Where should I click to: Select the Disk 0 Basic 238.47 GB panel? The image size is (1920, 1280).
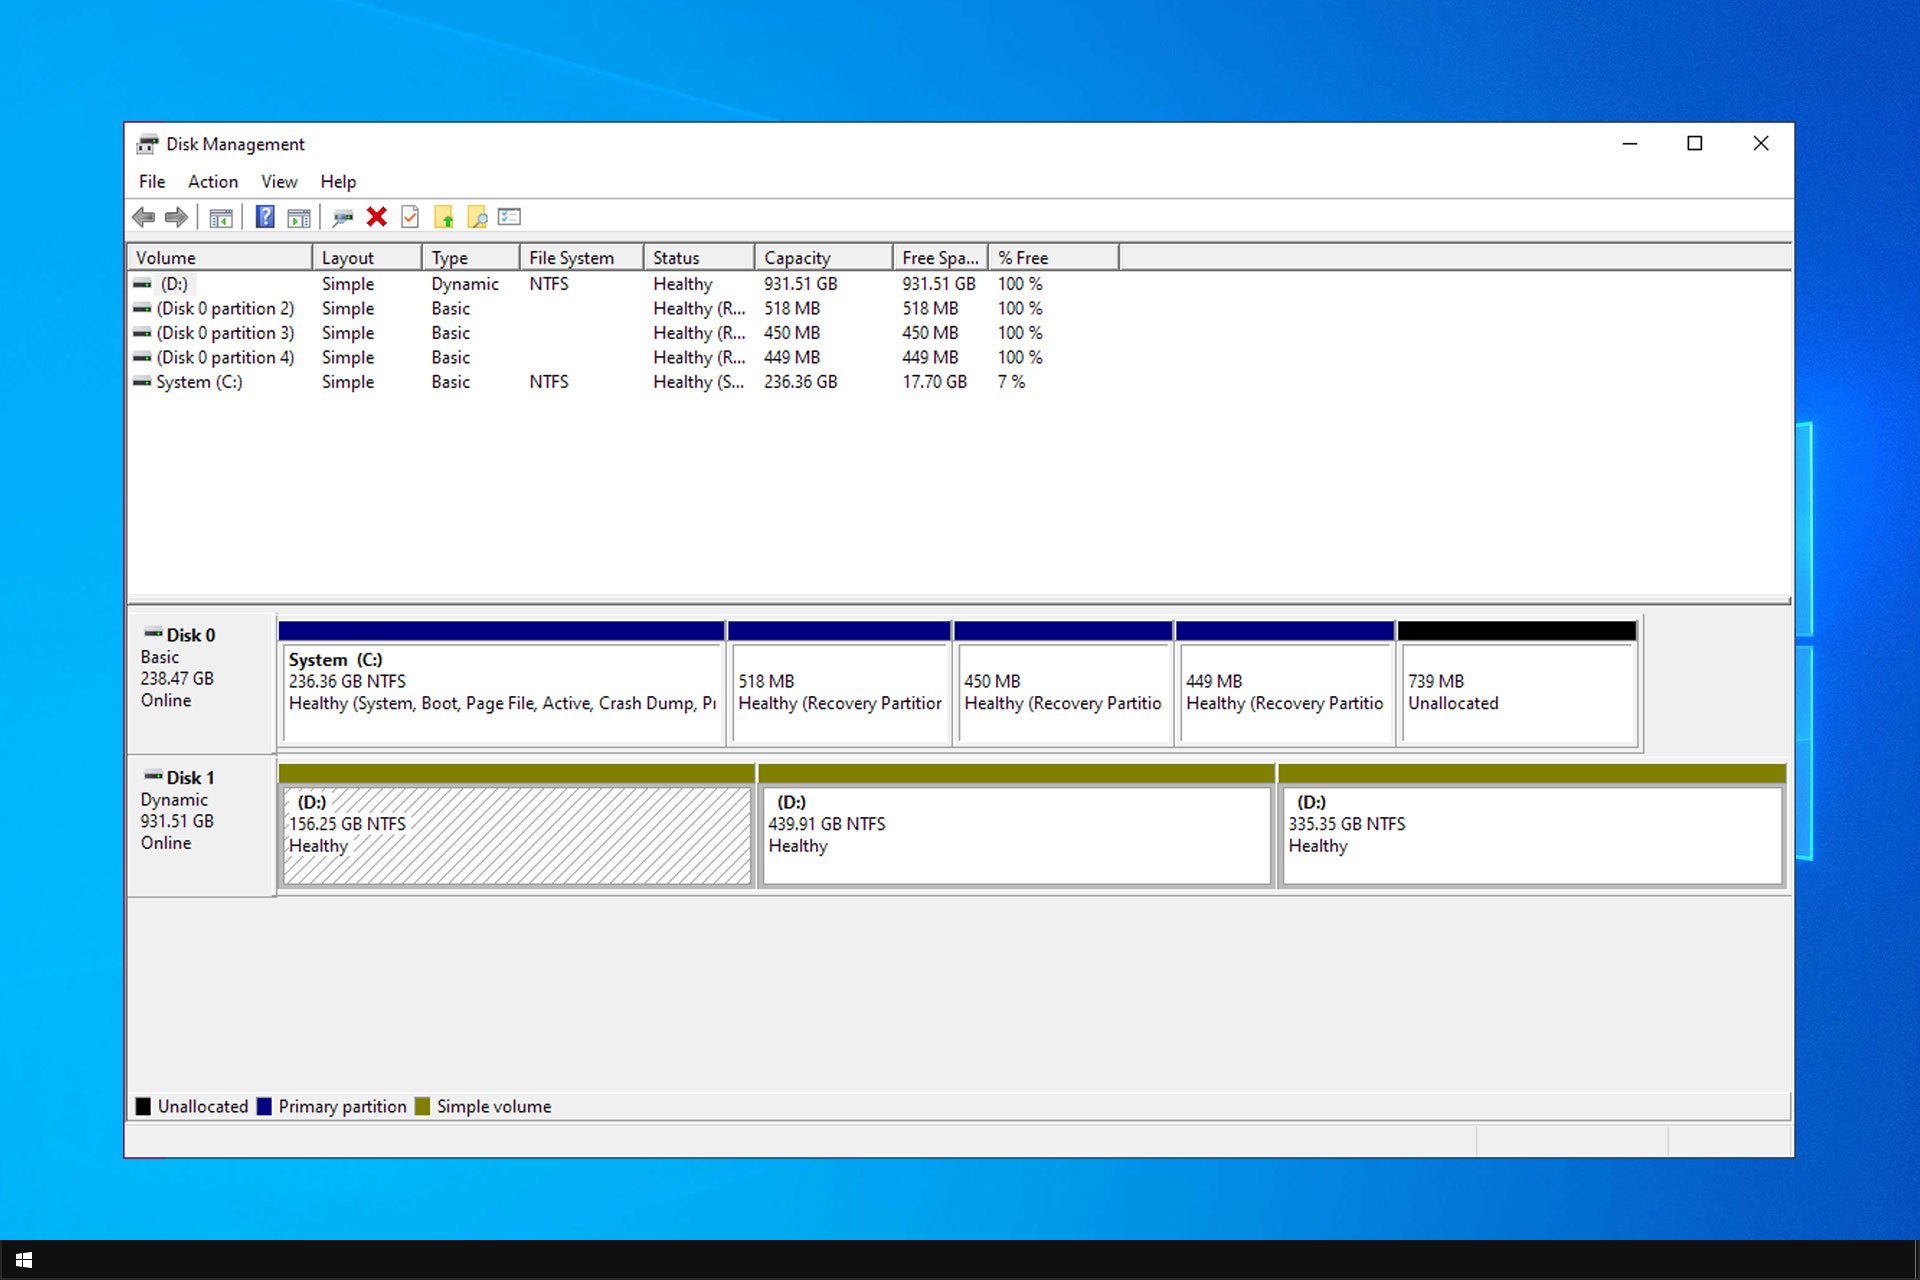click(201, 683)
